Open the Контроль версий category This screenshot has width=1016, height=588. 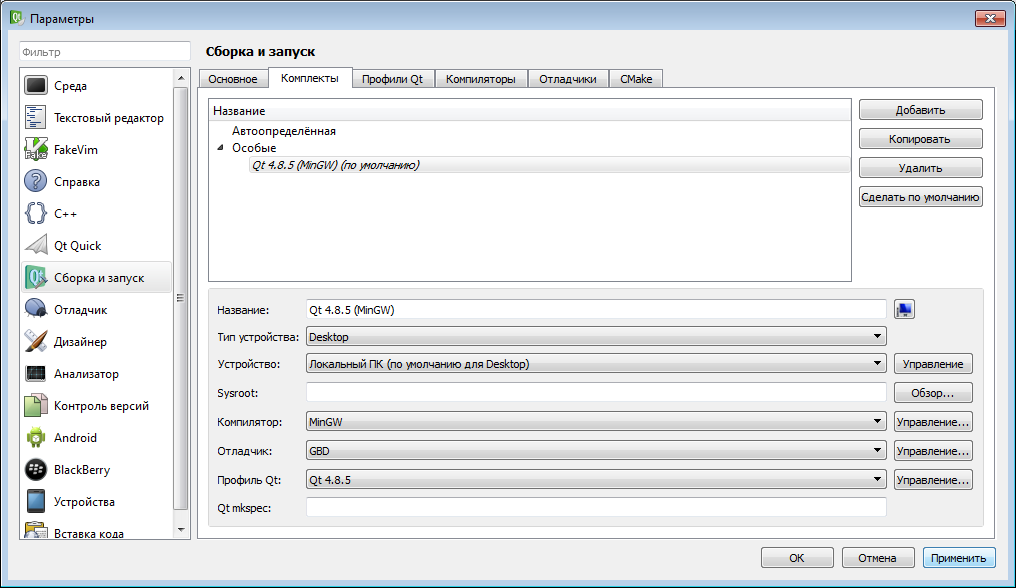tap(97, 406)
